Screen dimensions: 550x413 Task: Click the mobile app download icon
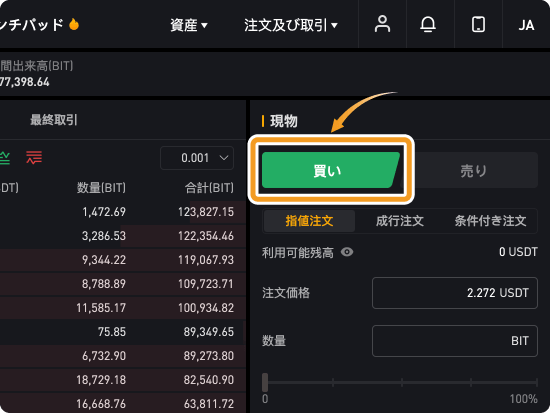click(478, 24)
